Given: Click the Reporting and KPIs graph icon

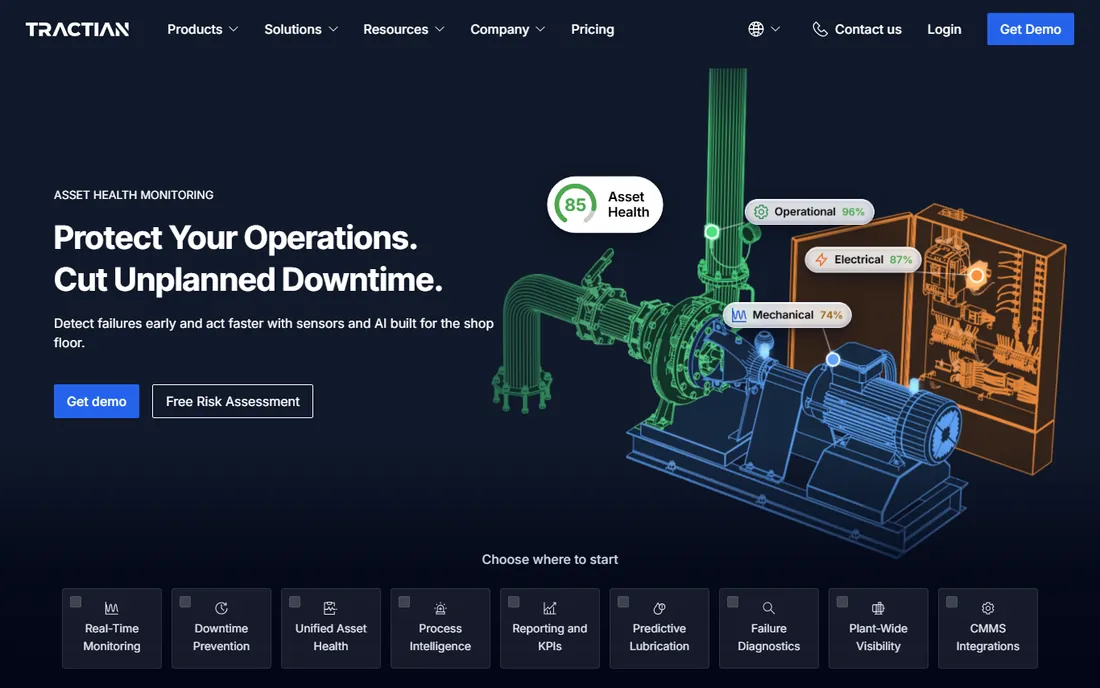Looking at the screenshot, I should (549, 608).
